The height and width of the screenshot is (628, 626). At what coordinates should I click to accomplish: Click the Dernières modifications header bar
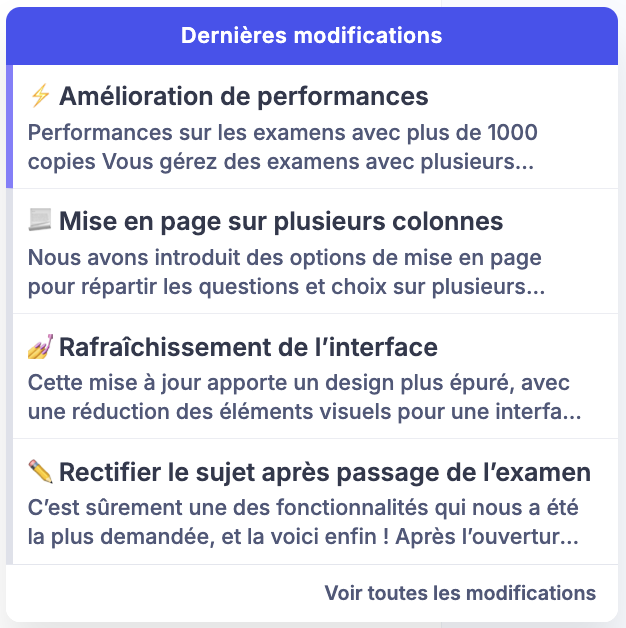pos(312,36)
